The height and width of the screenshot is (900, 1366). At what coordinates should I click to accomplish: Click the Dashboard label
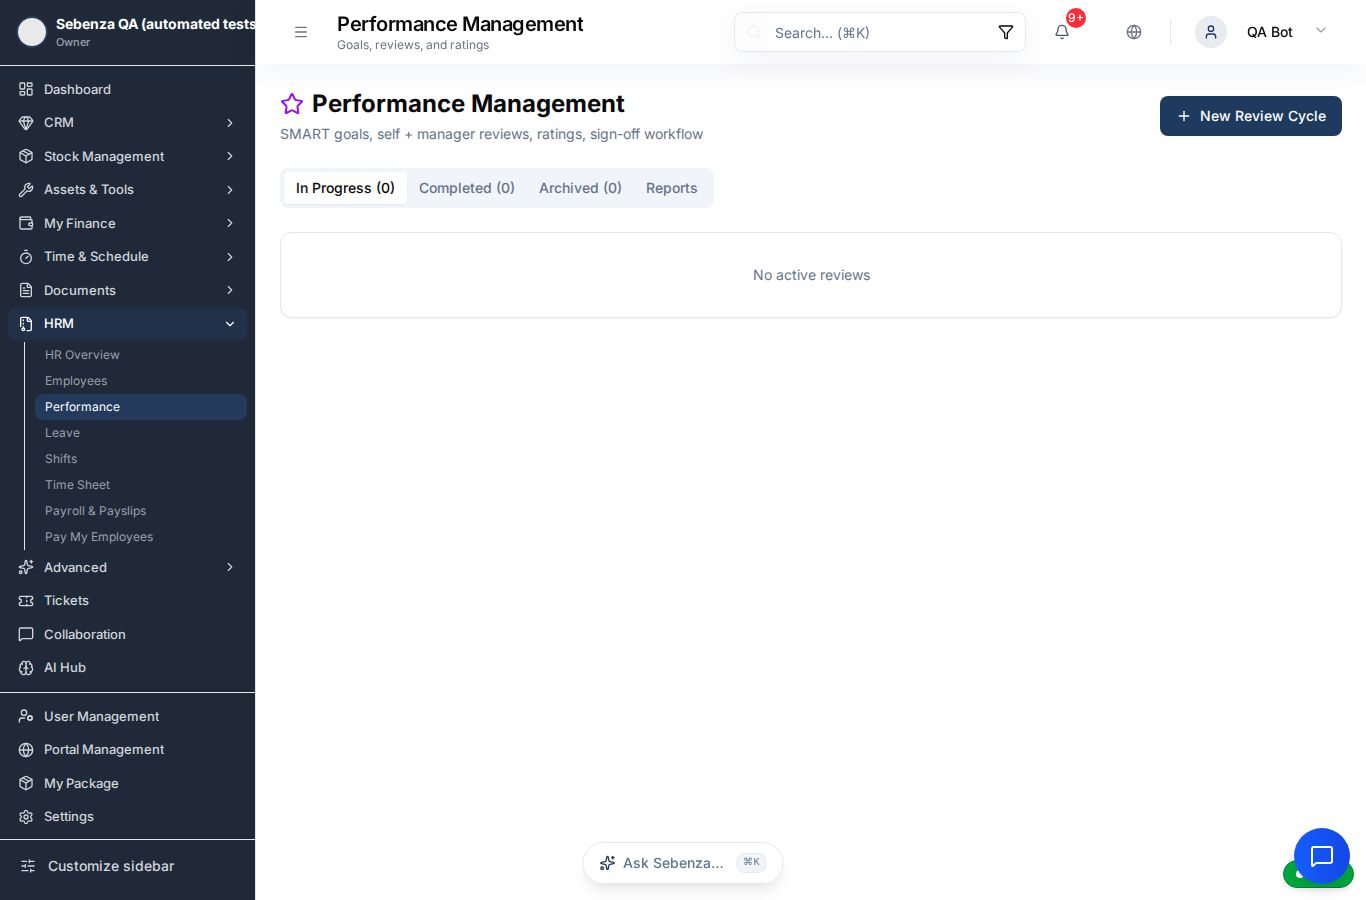point(77,89)
